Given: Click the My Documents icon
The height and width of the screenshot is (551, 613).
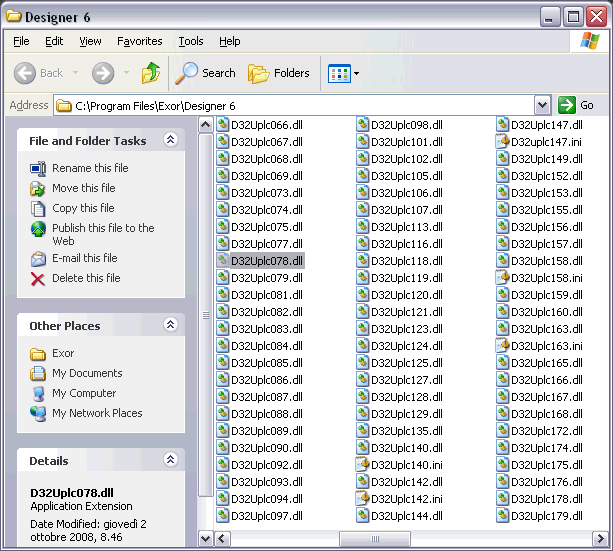Looking at the screenshot, I should pyautogui.click(x=38, y=373).
